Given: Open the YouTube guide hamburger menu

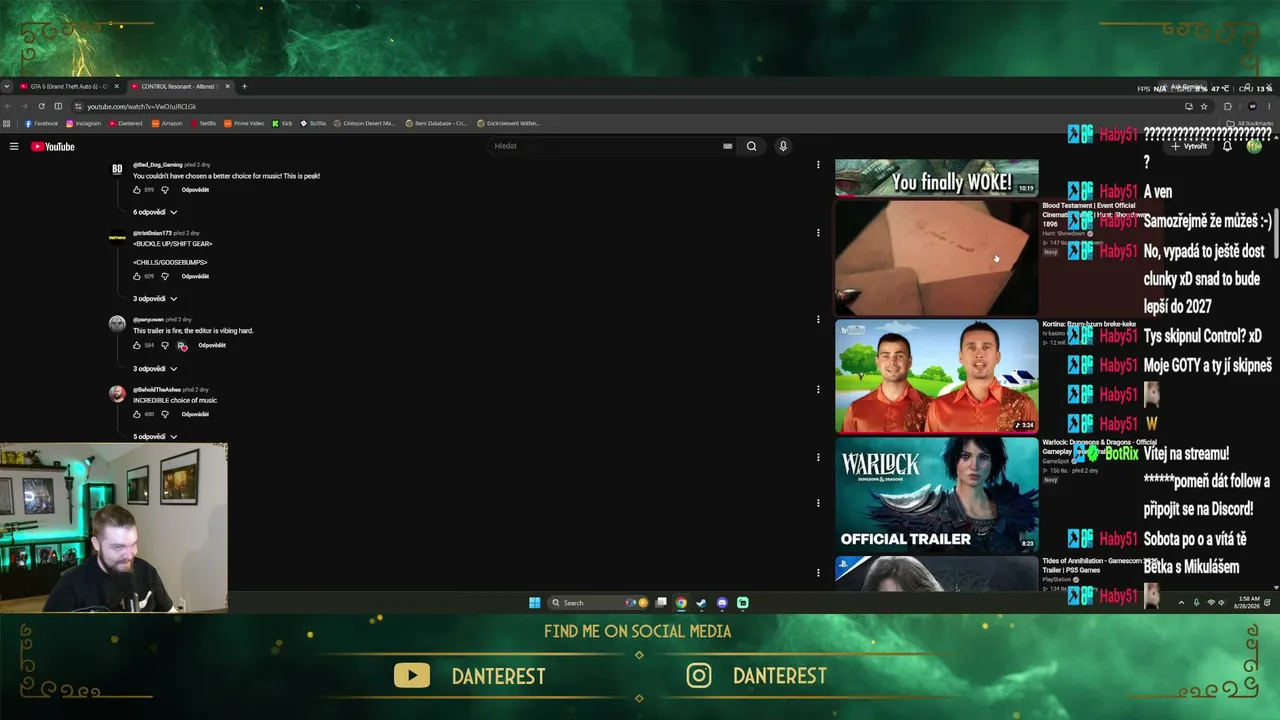Looking at the screenshot, I should point(14,146).
